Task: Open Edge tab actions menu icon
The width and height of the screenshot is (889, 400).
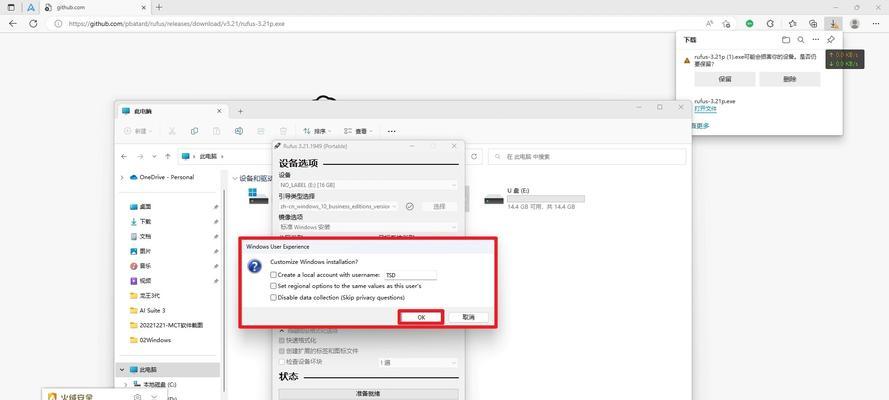Action: coord(11,8)
